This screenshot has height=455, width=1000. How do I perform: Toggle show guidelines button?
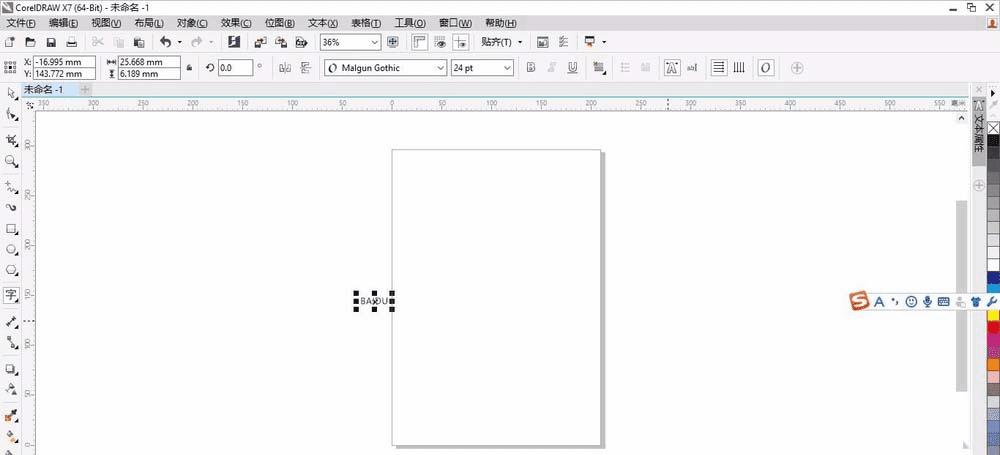[x=460, y=42]
